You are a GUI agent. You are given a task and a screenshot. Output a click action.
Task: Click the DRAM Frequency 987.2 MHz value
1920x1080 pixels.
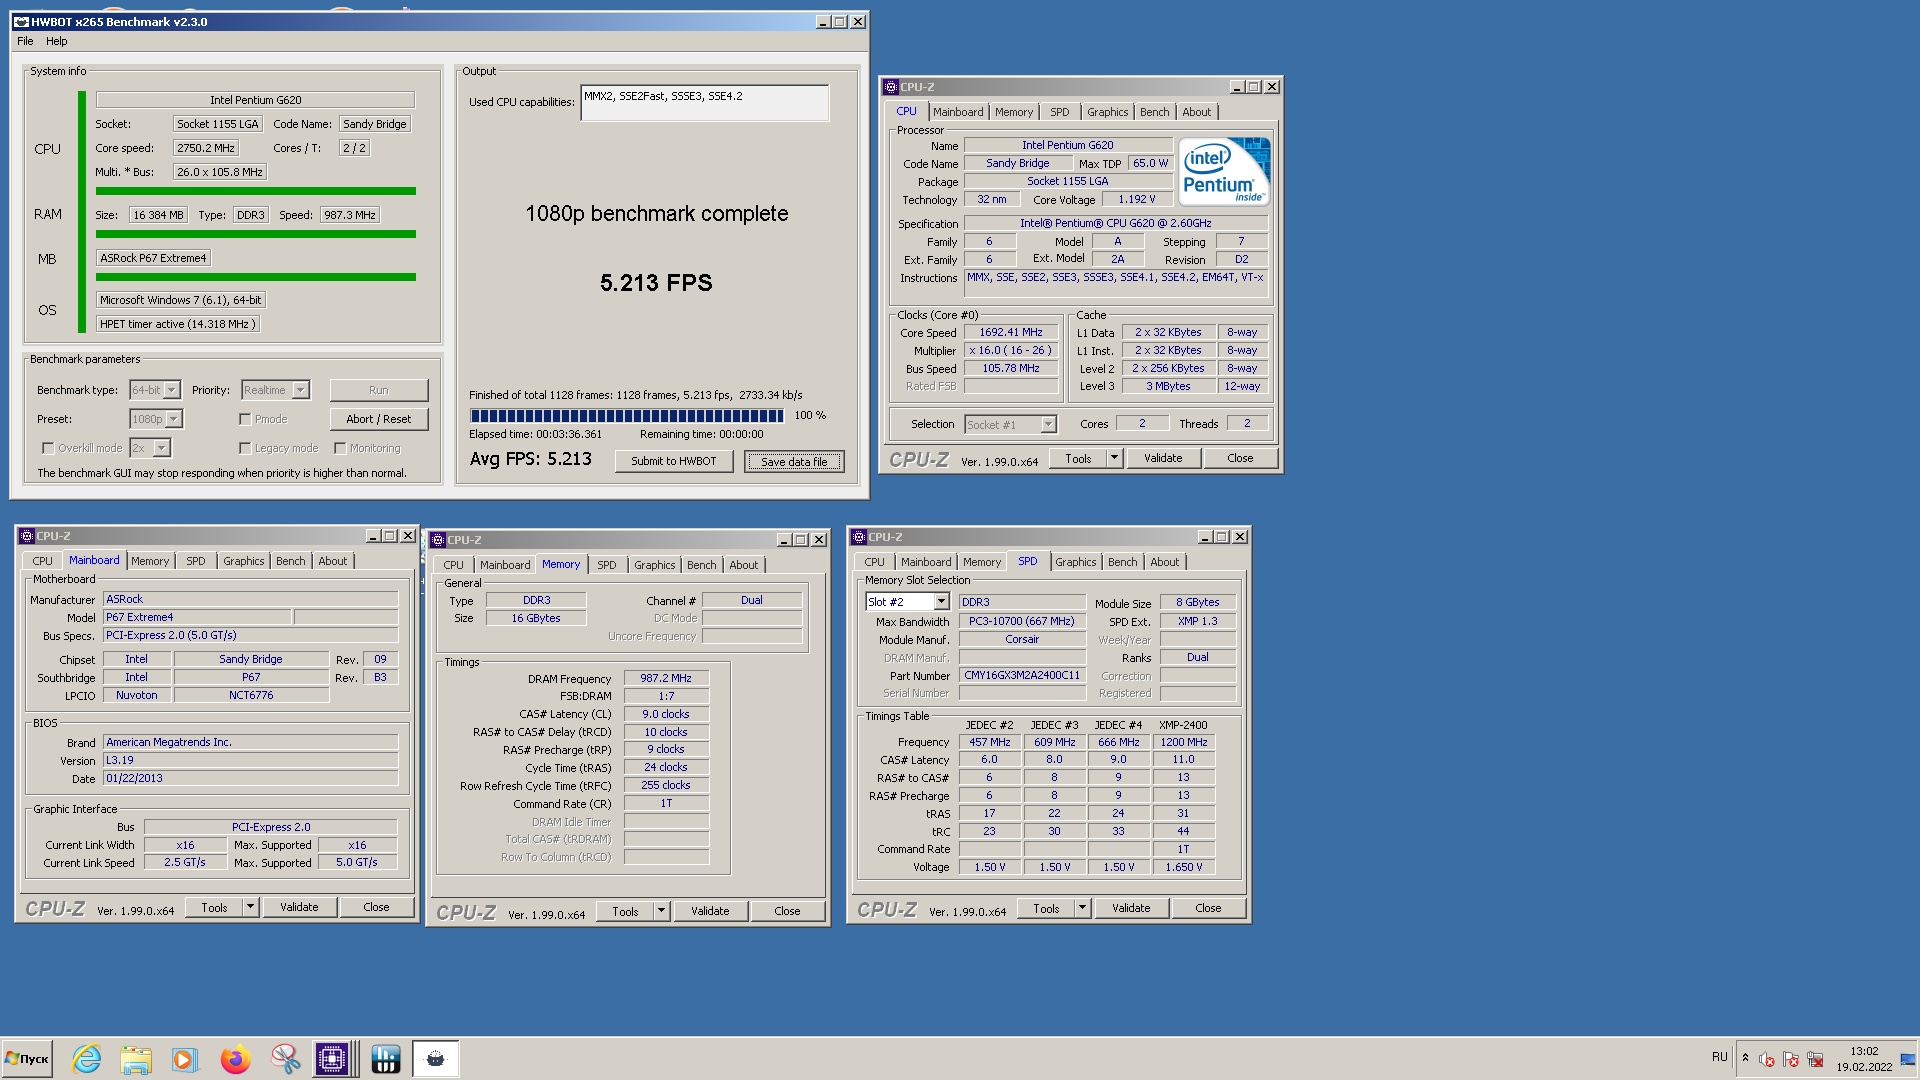tap(666, 678)
